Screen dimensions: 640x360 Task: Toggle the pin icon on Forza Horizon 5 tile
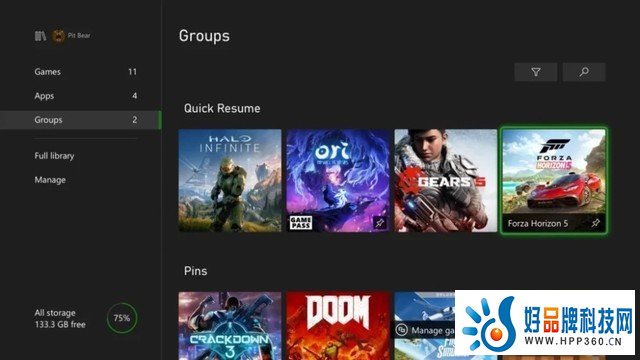596,223
